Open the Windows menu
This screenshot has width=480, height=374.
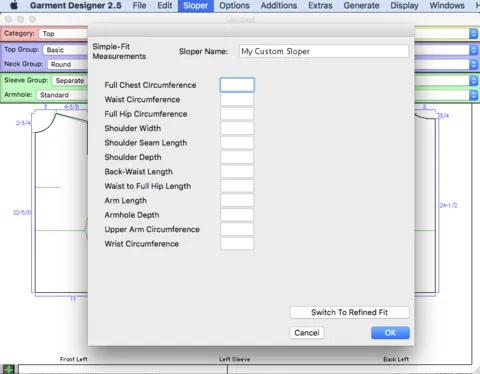(447, 5)
